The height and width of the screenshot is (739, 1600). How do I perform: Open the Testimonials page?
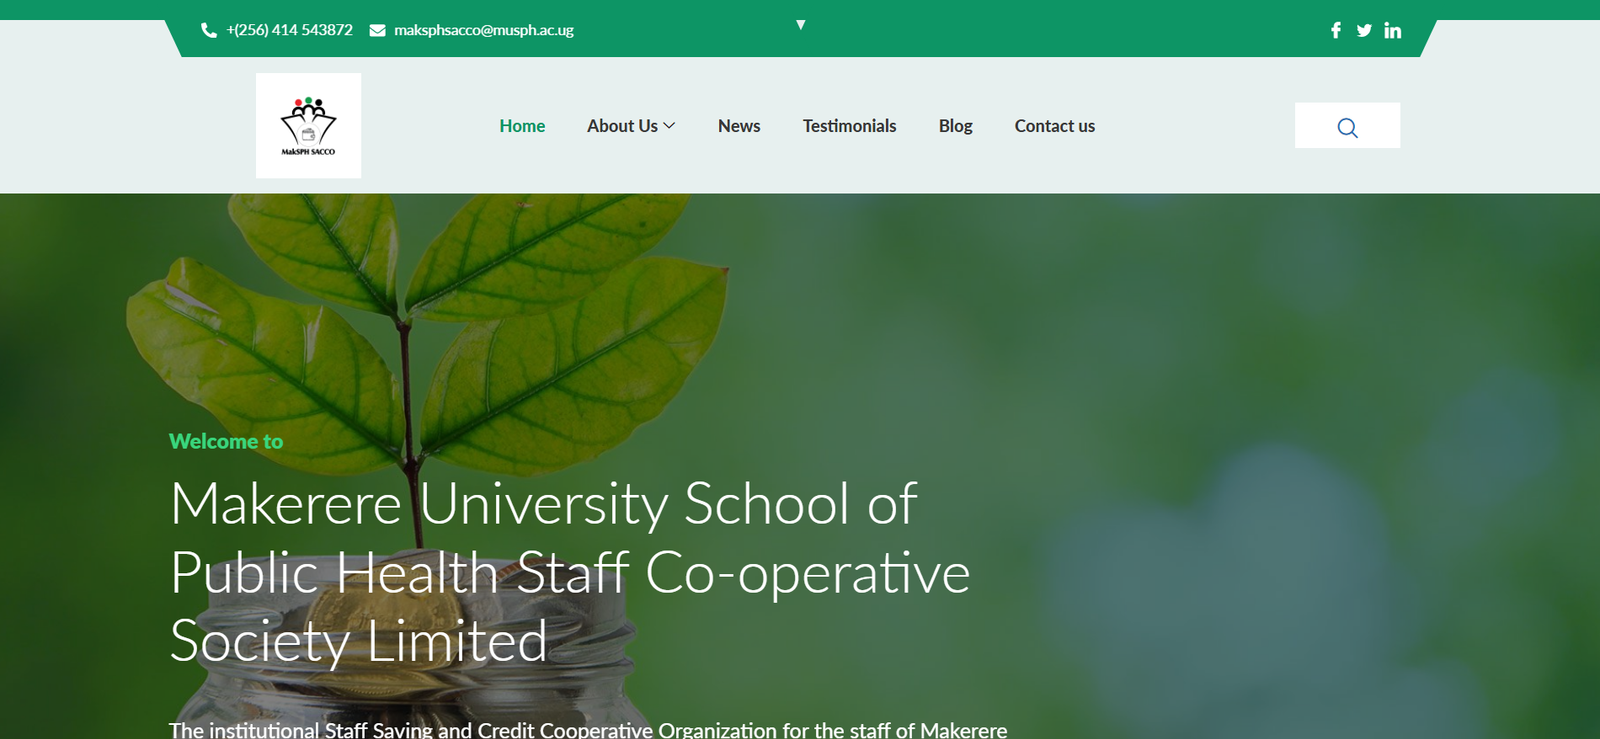tap(849, 126)
